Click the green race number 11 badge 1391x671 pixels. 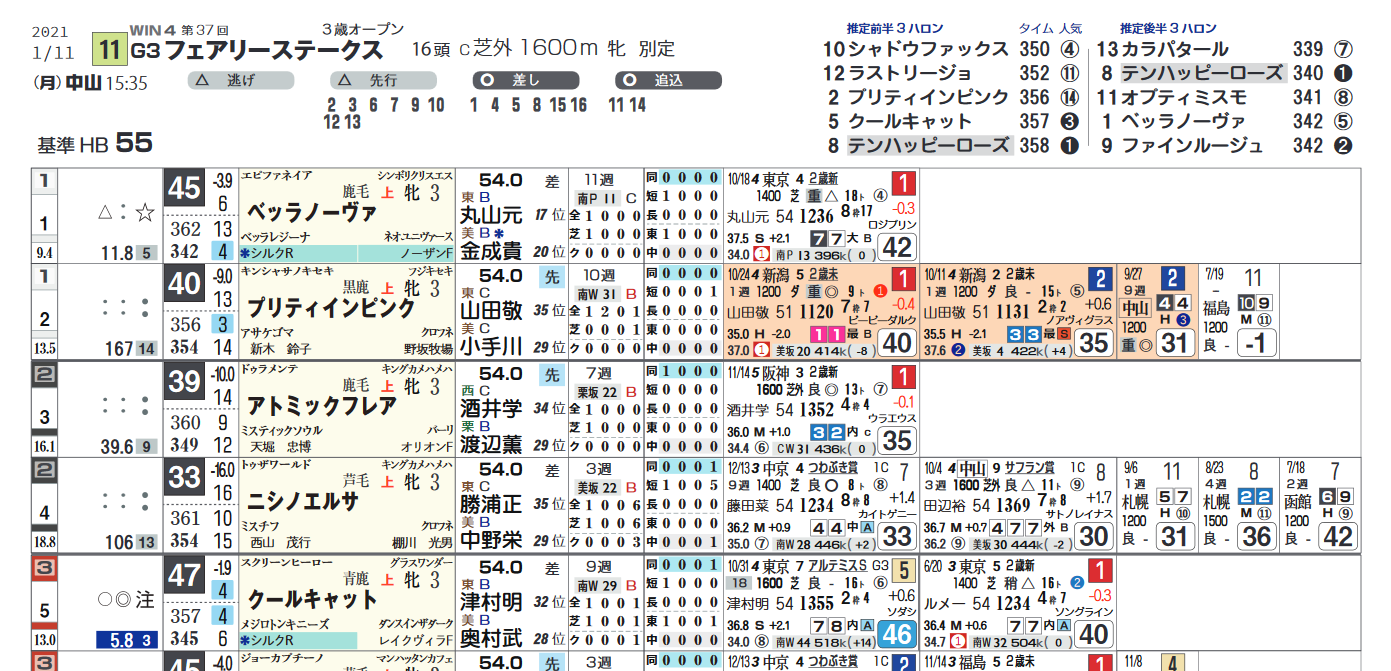(x=109, y=50)
